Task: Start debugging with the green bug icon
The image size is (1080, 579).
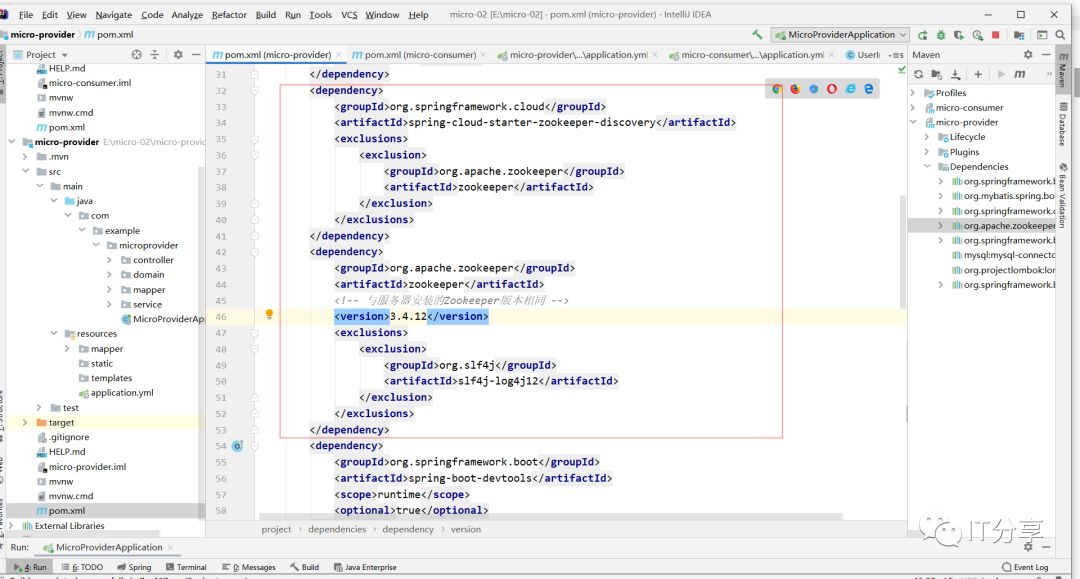Action: click(x=941, y=34)
